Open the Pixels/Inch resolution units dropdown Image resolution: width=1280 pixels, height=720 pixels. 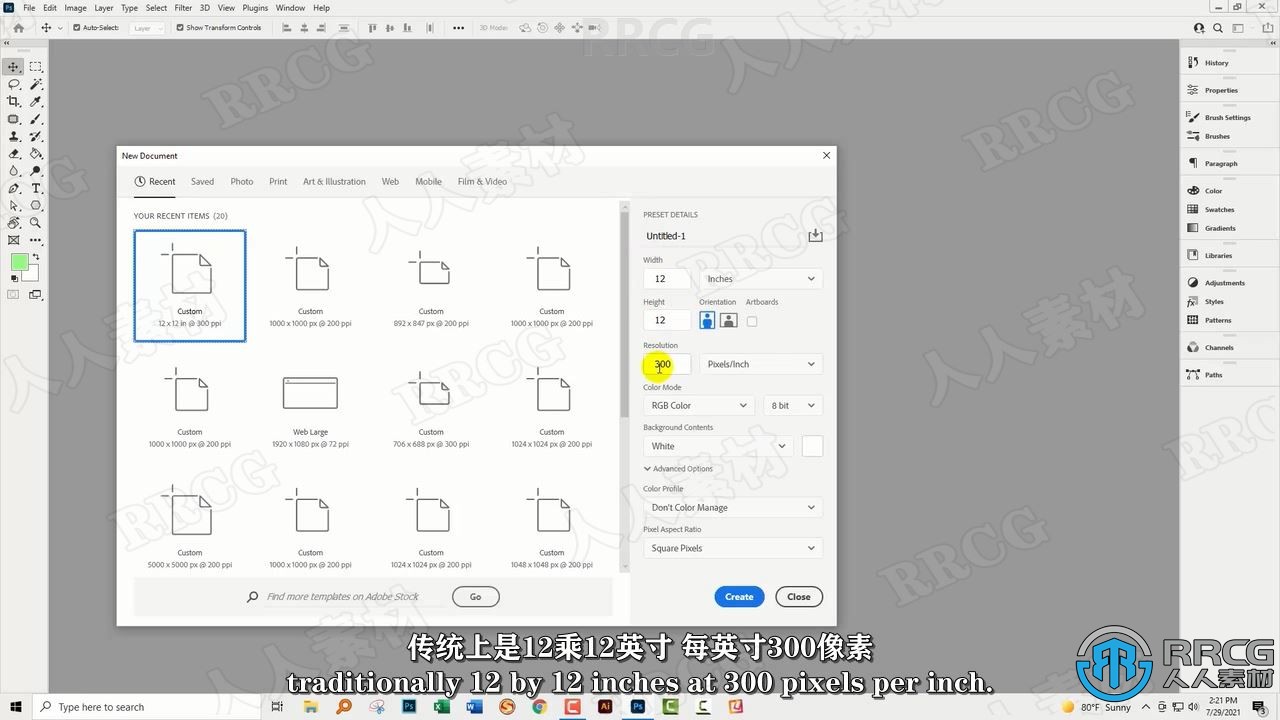(x=761, y=364)
